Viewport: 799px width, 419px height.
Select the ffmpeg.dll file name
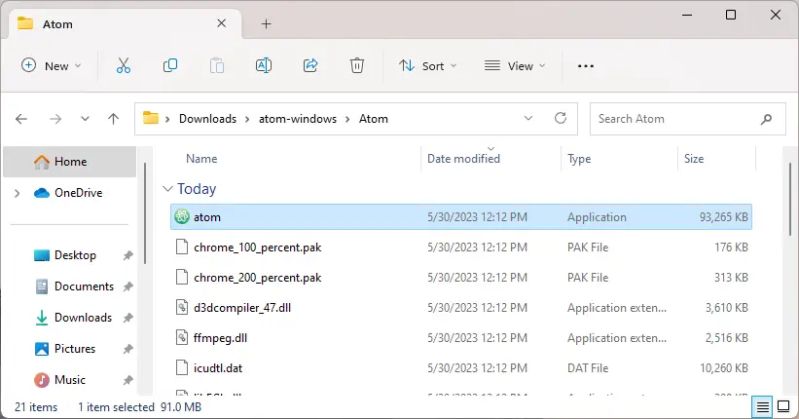220,338
